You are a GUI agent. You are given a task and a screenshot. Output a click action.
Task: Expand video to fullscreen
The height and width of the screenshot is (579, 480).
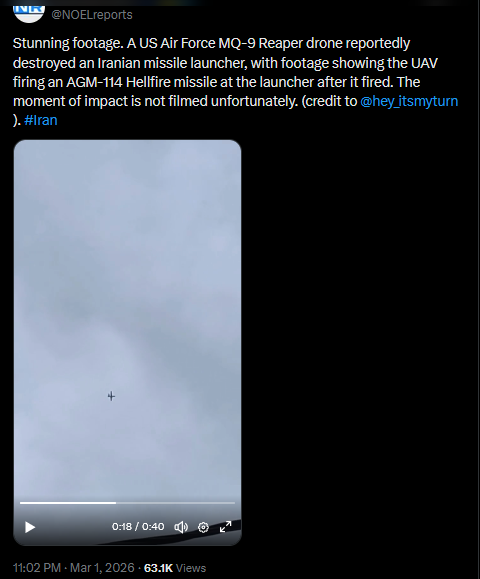(x=226, y=527)
